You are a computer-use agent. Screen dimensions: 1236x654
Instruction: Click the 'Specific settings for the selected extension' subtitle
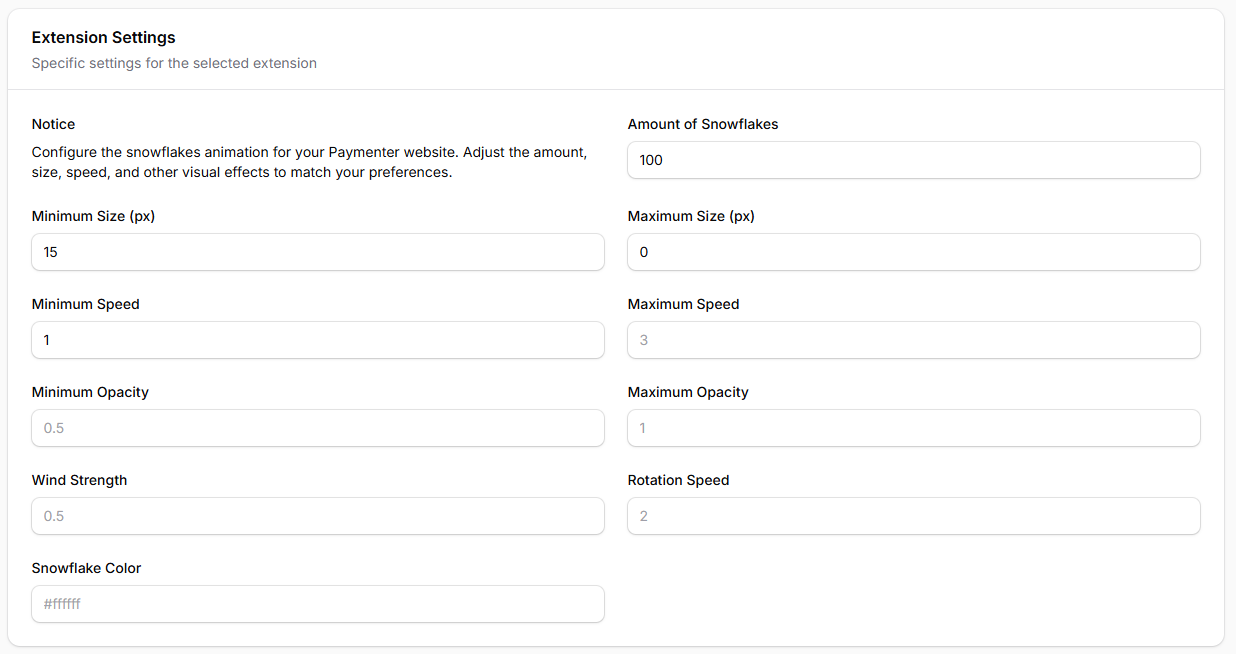point(174,63)
